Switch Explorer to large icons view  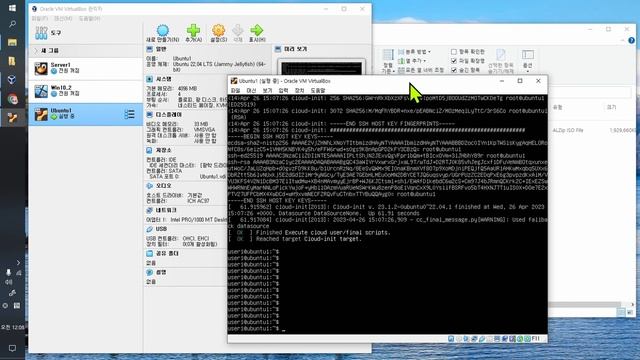coord(629,313)
